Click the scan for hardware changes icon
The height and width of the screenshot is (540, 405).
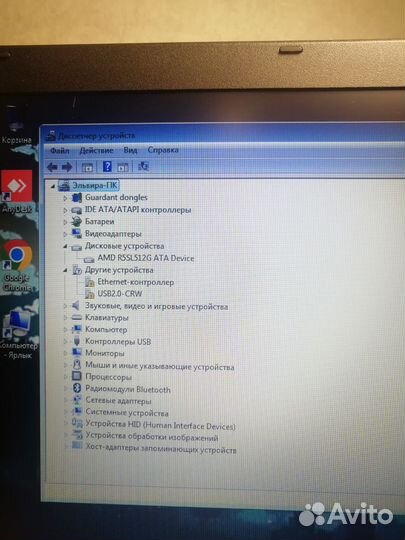[x=143, y=167]
